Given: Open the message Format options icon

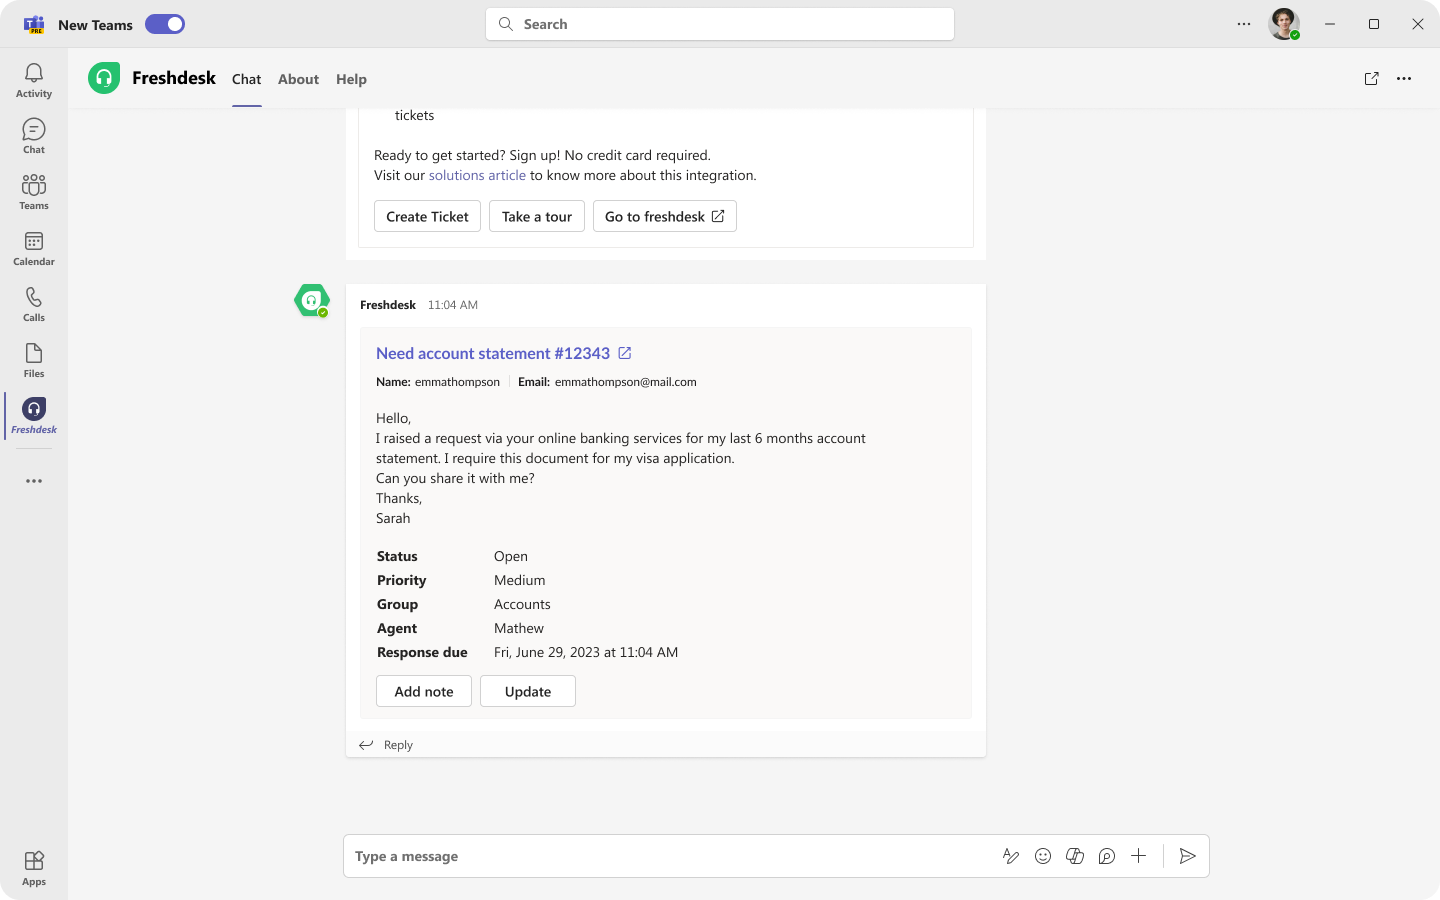Looking at the screenshot, I should (1011, 856).
